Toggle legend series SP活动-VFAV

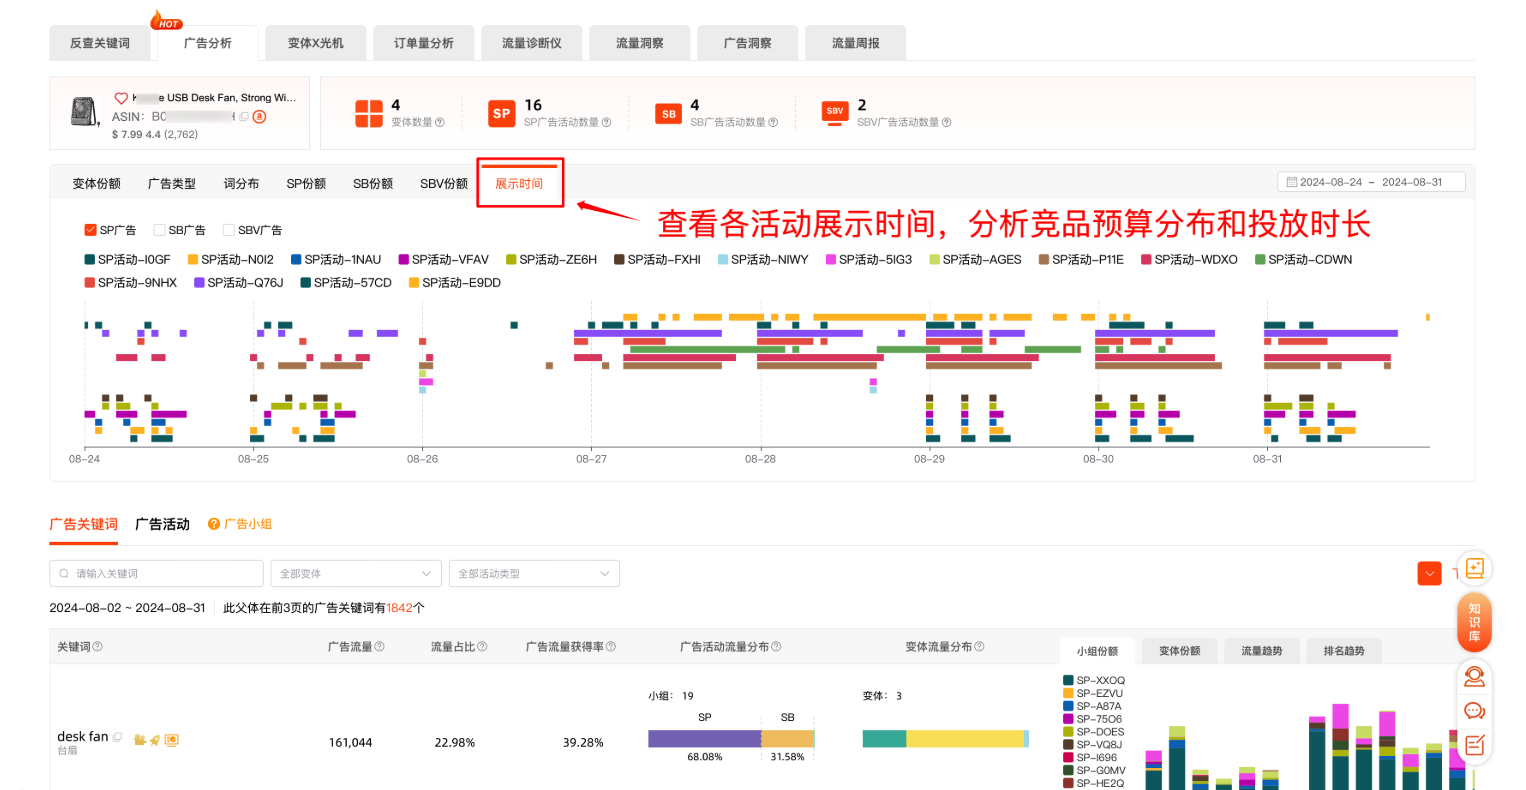[x=444, y=259]
